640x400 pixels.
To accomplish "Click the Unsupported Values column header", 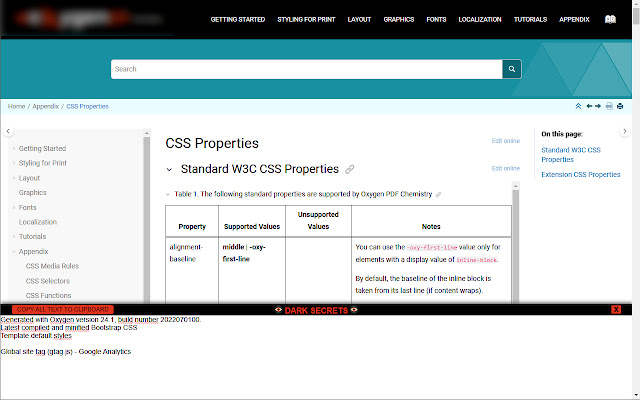I will (x=318, y=220).
